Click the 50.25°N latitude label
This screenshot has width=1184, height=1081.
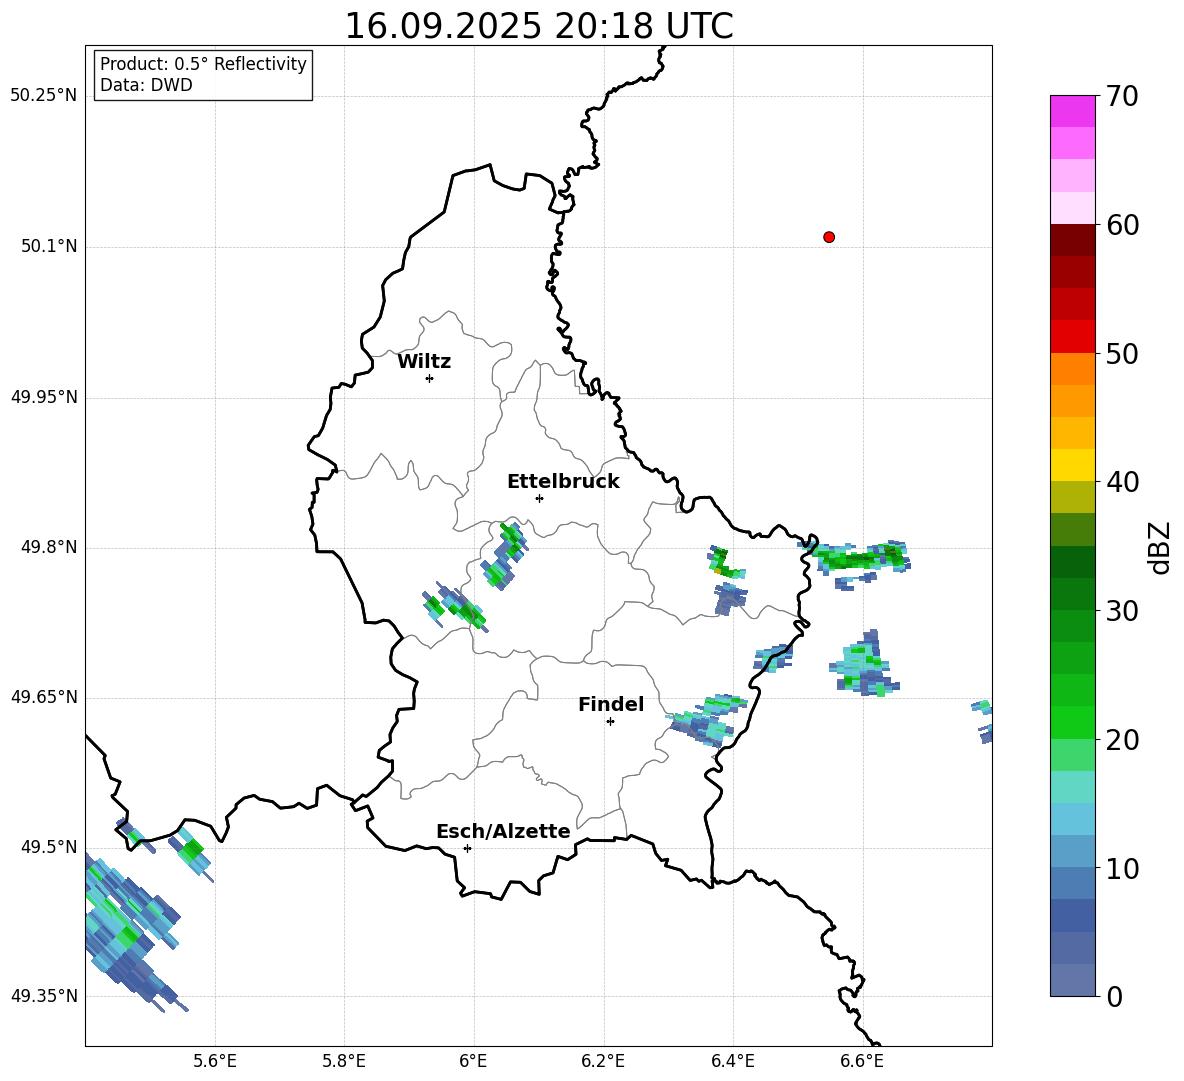click(x=44, y=96)
